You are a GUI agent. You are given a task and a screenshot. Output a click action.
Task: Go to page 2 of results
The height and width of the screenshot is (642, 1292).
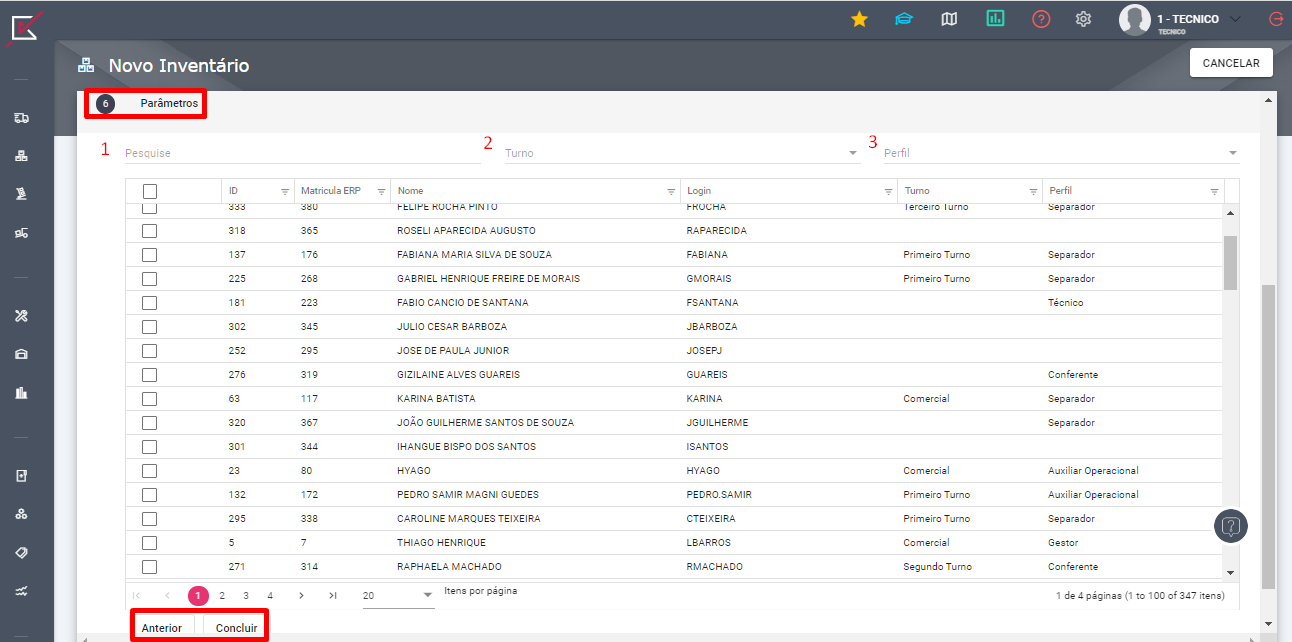[x=222, y=596]
